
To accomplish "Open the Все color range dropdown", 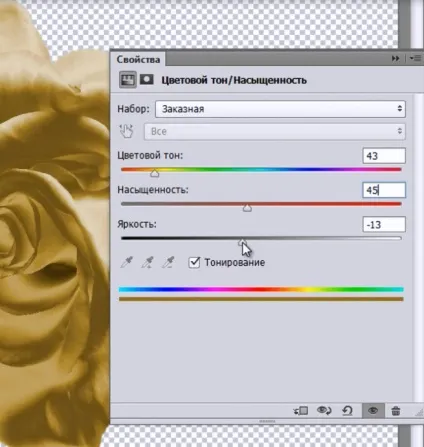I will [275, 131].
